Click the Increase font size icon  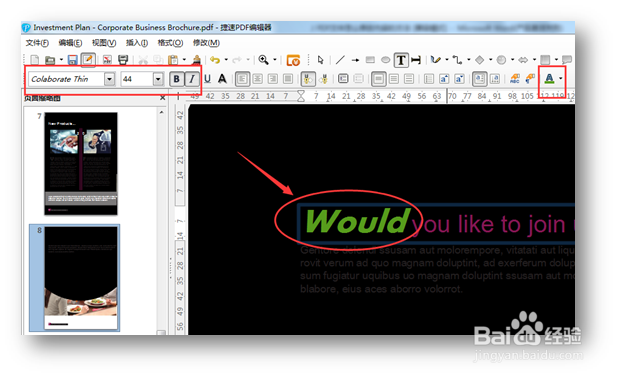444,79
